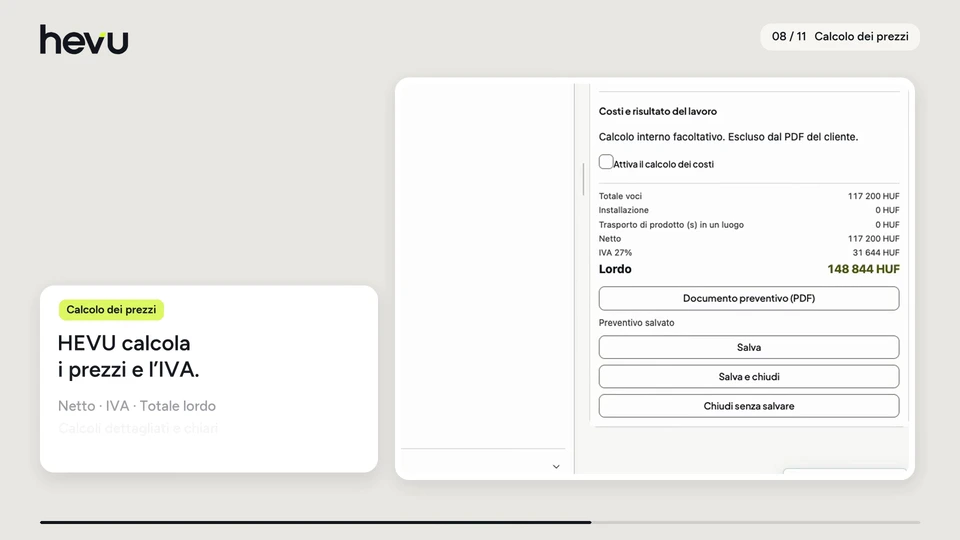Click the Netto row label

point(610,239)
